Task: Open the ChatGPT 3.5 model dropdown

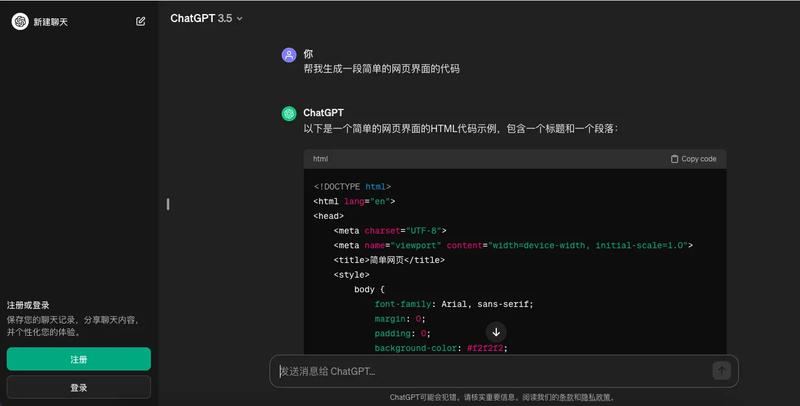Action: pyautogui.click(x=206, y=18)
